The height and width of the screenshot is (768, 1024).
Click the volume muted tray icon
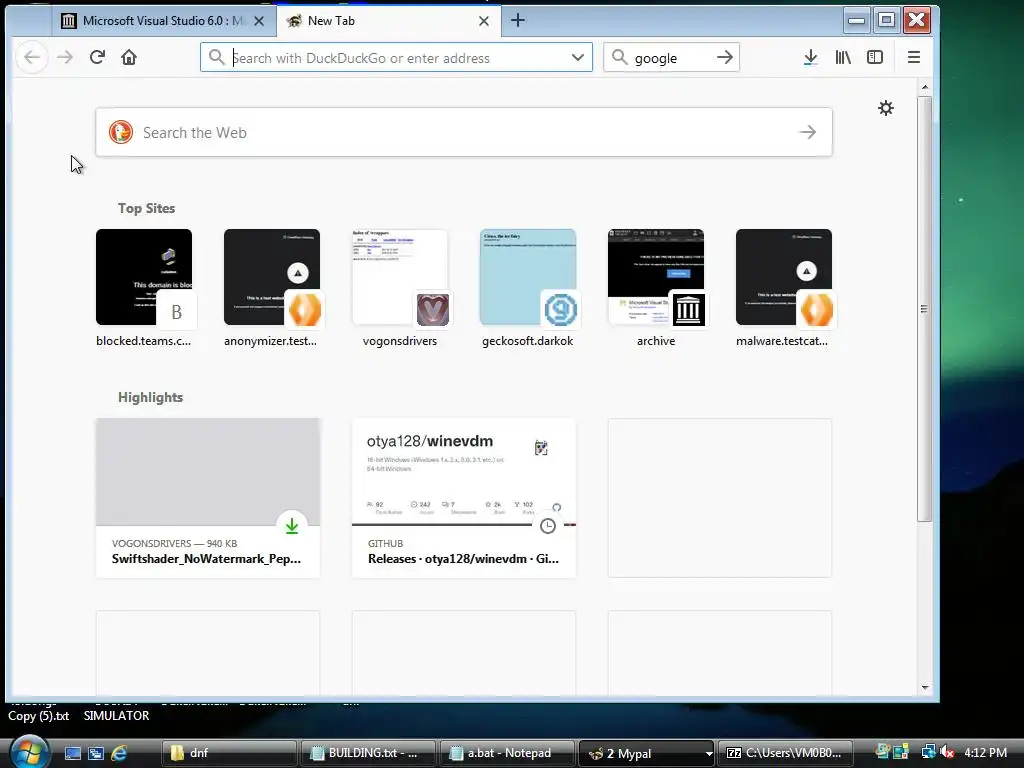tap(947, 752)
